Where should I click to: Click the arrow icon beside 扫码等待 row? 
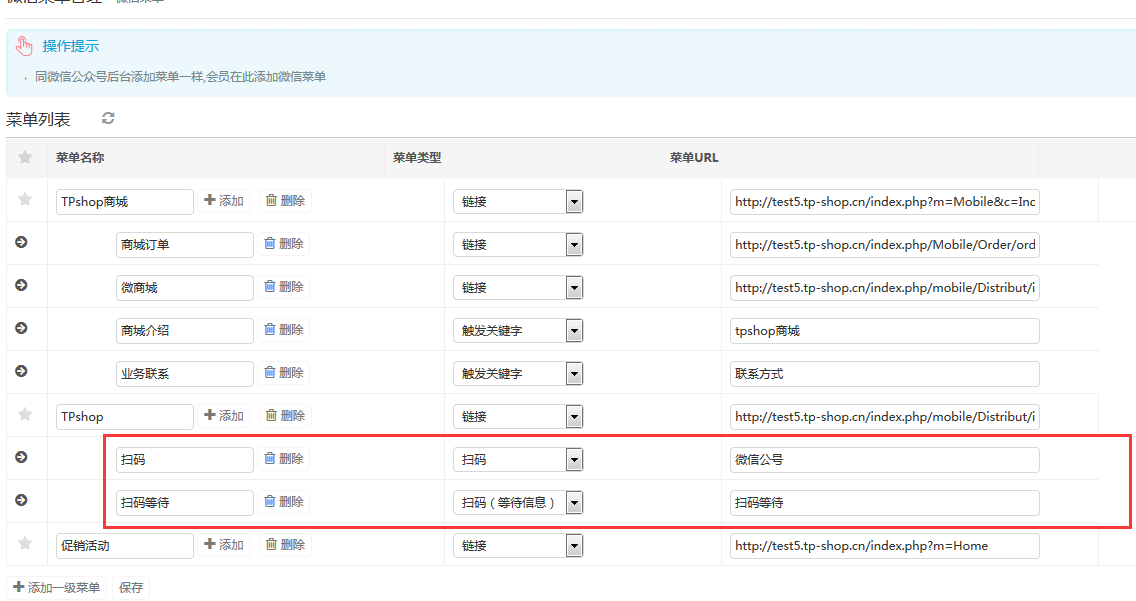(22, 500)
